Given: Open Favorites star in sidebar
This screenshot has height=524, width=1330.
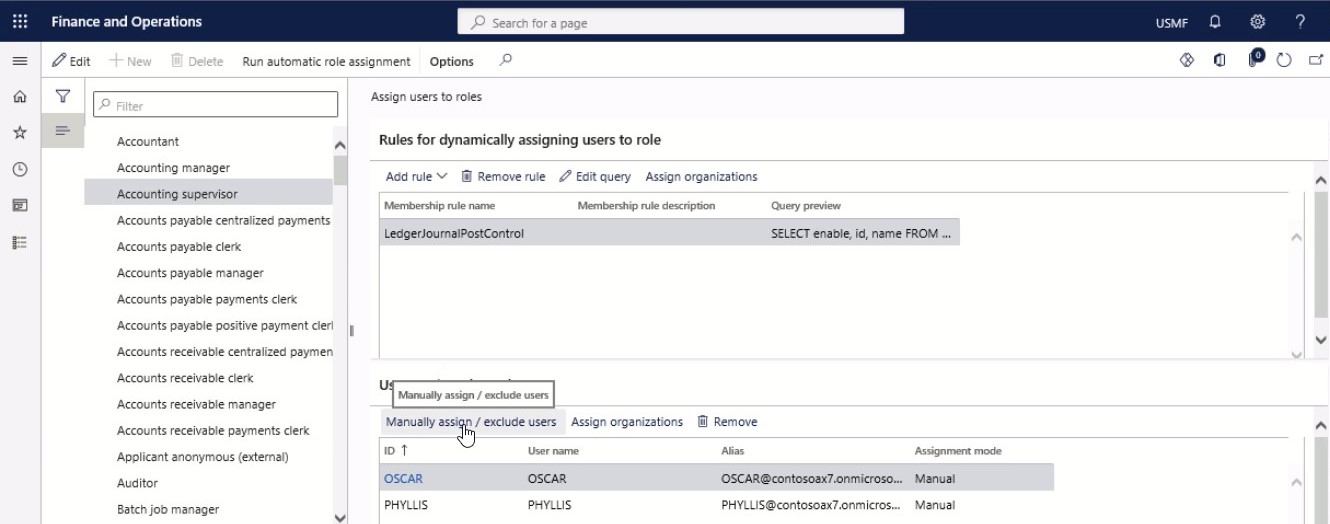Looking at the screenshot, I should coord(19,133).
